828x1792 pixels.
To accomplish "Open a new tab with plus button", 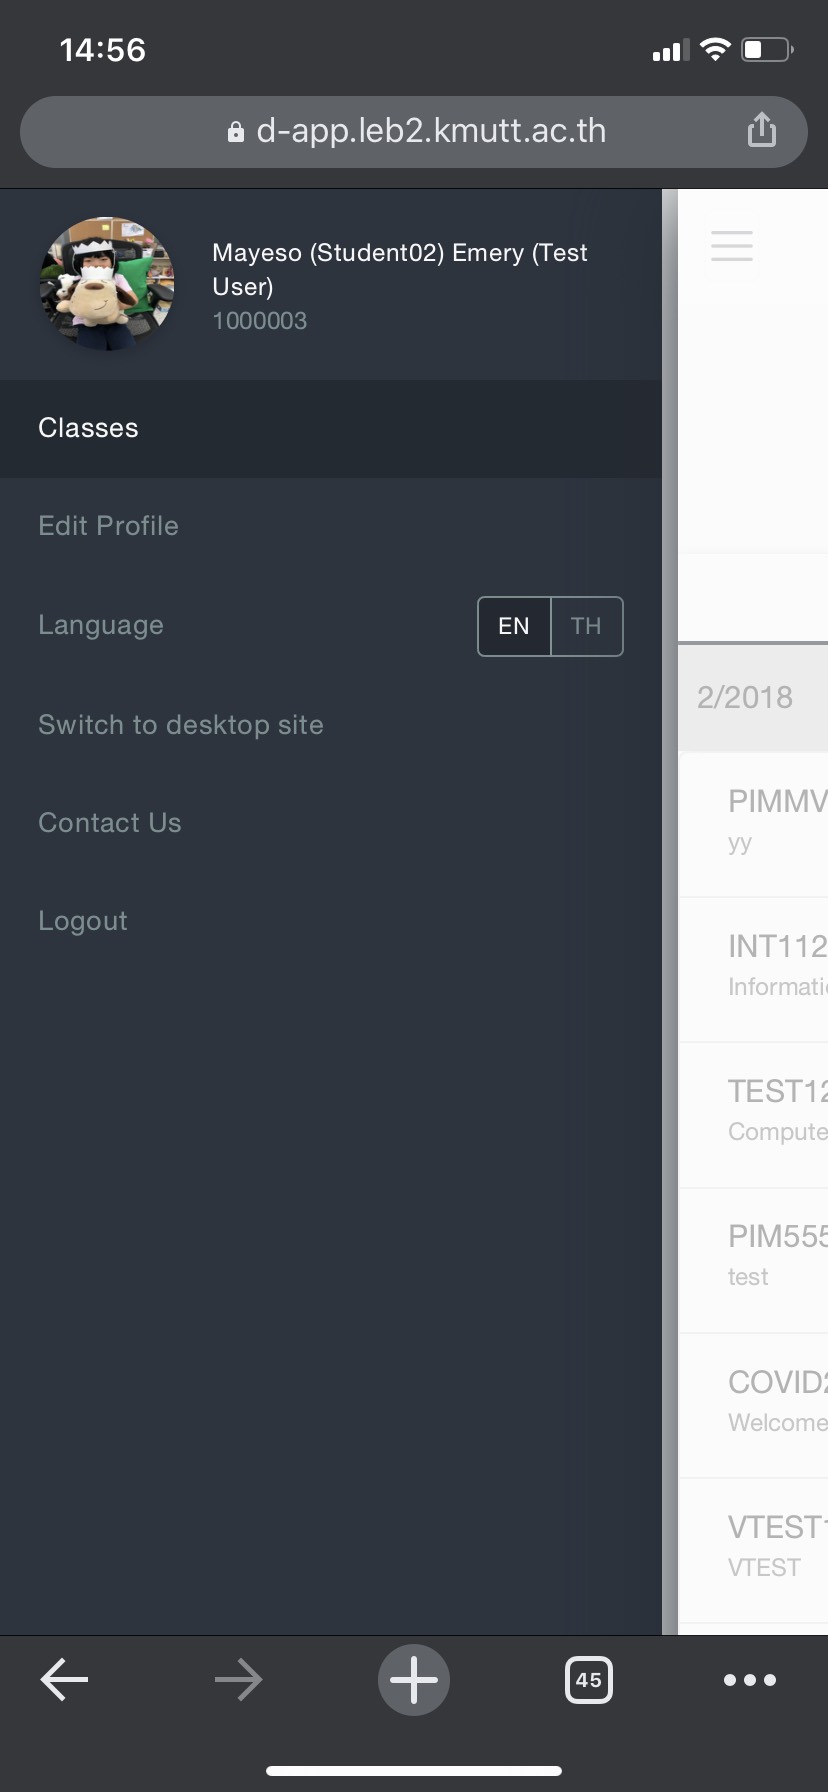I will (414, 1680).
